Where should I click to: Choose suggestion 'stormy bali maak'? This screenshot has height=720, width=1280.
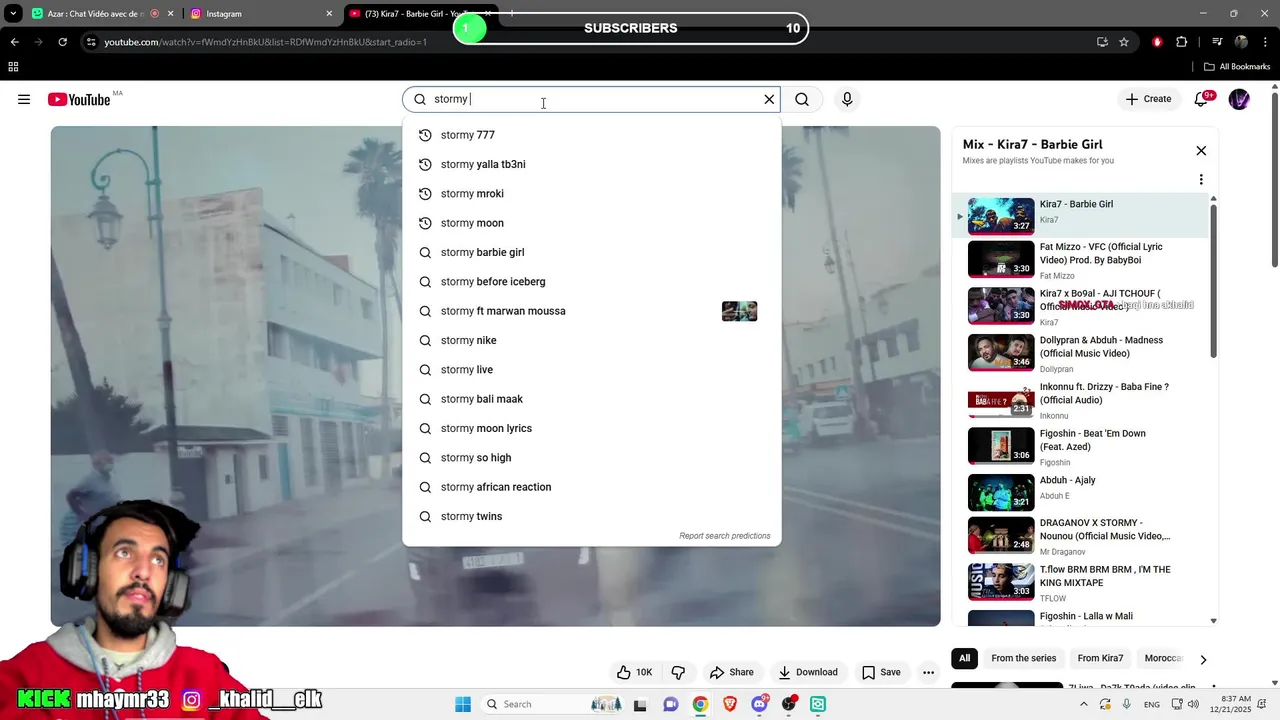(x=591, y=399)
